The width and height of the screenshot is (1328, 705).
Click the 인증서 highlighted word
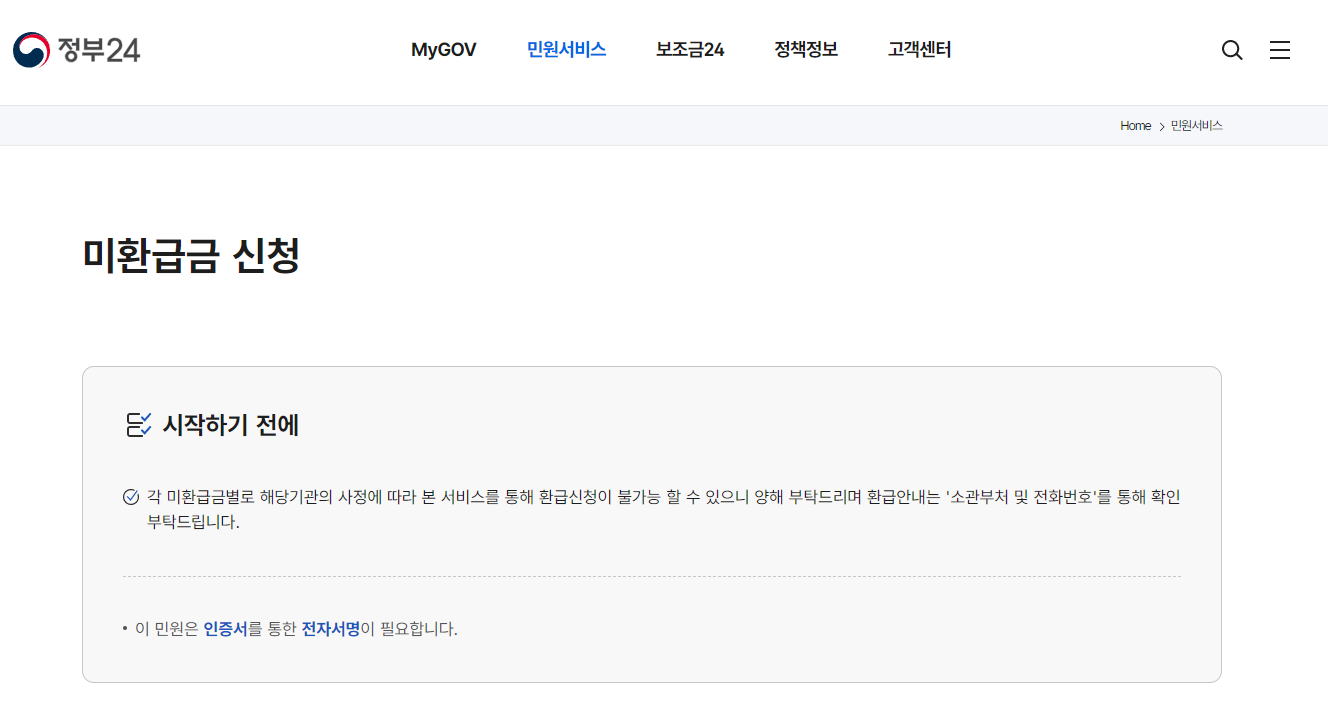225,629
